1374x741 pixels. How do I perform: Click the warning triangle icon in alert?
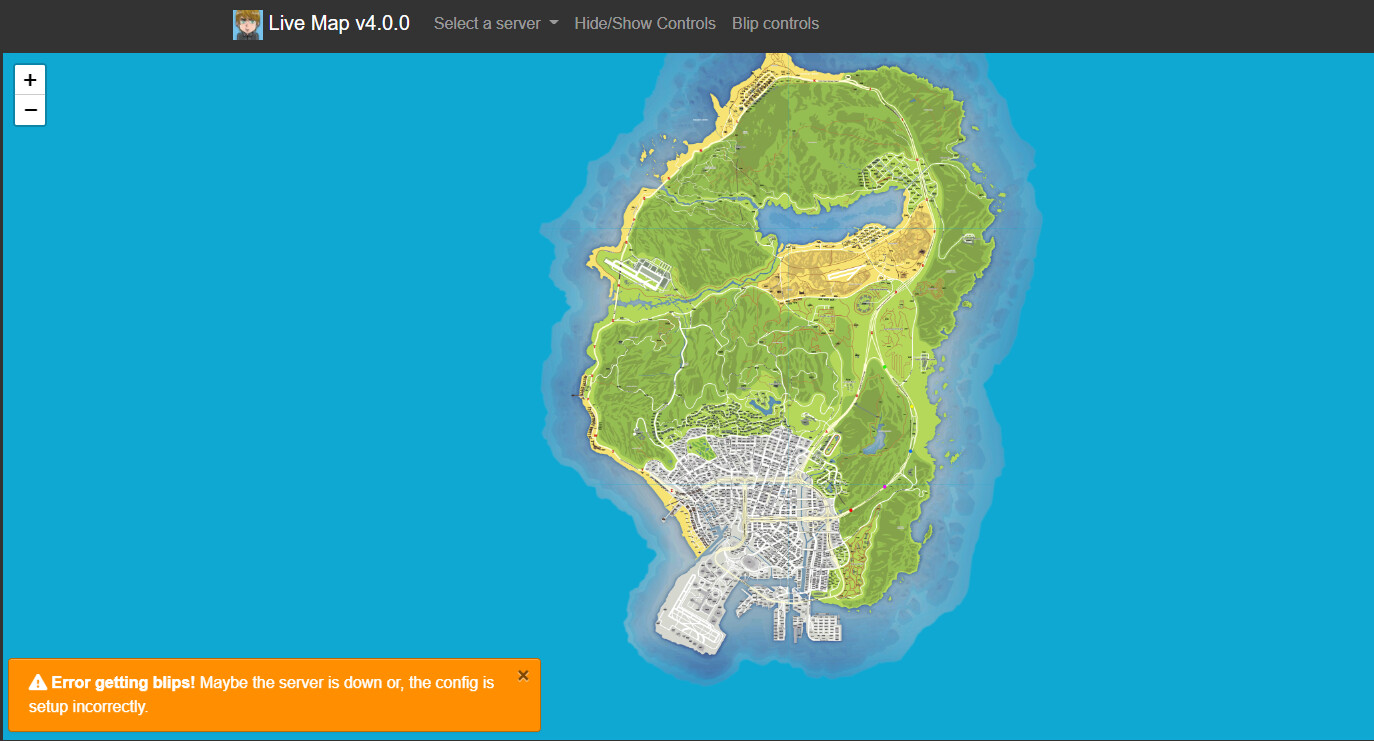tap(38, 683)
